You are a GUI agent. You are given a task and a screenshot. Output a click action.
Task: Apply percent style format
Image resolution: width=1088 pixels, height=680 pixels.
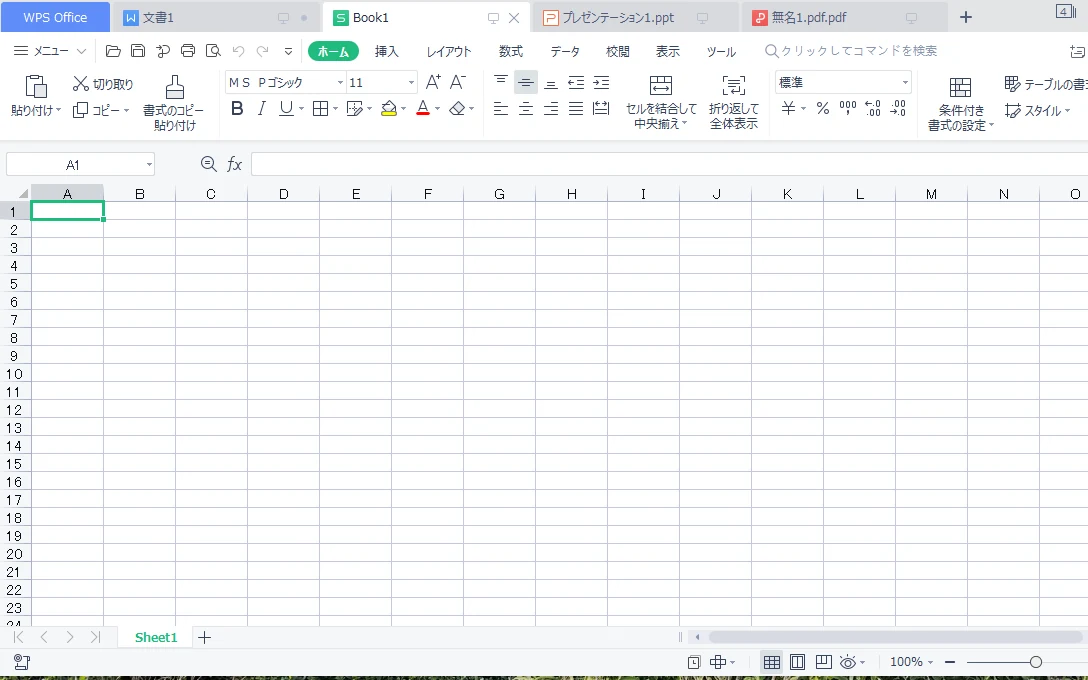(x=823, y=109)
